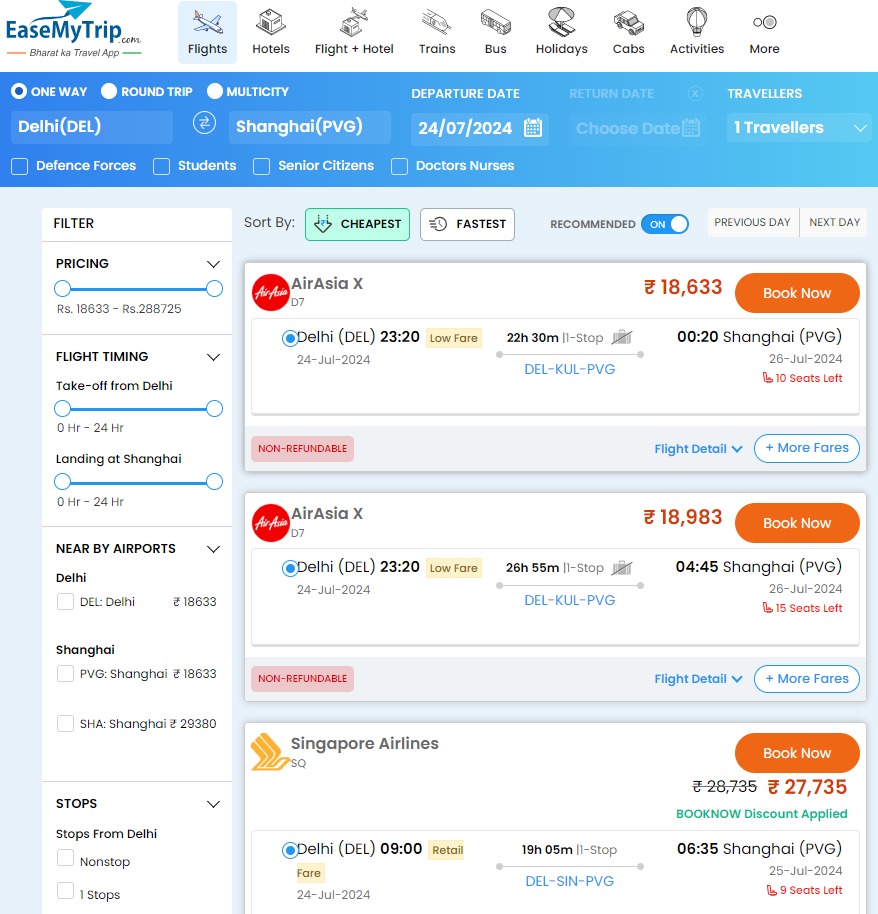Open the Hotels building icon

271,22
